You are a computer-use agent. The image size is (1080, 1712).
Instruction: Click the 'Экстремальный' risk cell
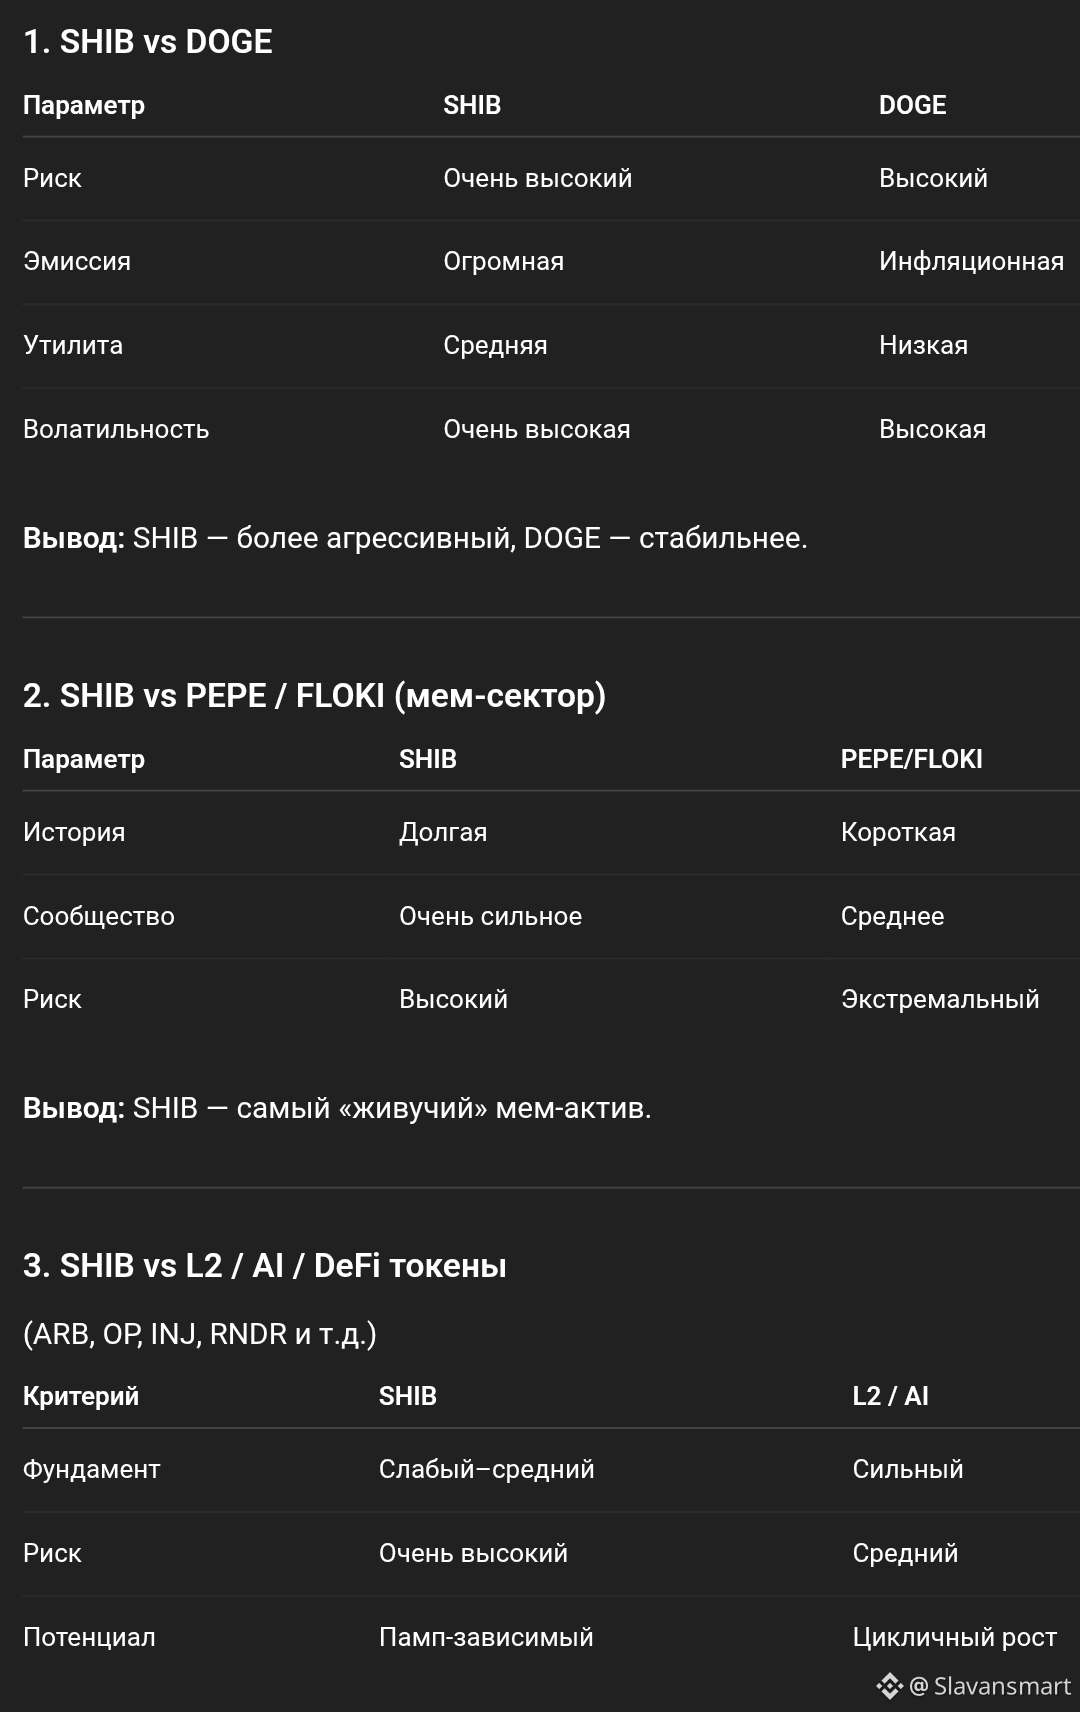click(x=940, y=999)
